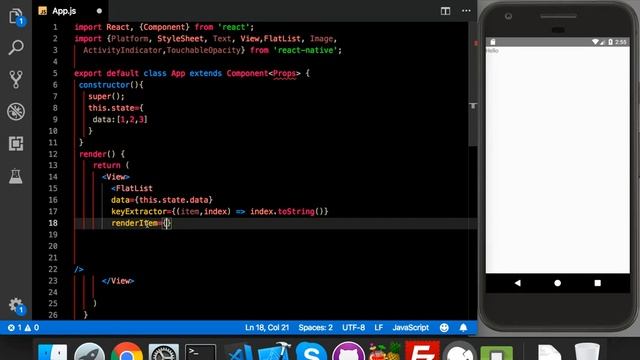Open Trash from the dock
This screenshot has height=360, width=640.
click(587, 352)
